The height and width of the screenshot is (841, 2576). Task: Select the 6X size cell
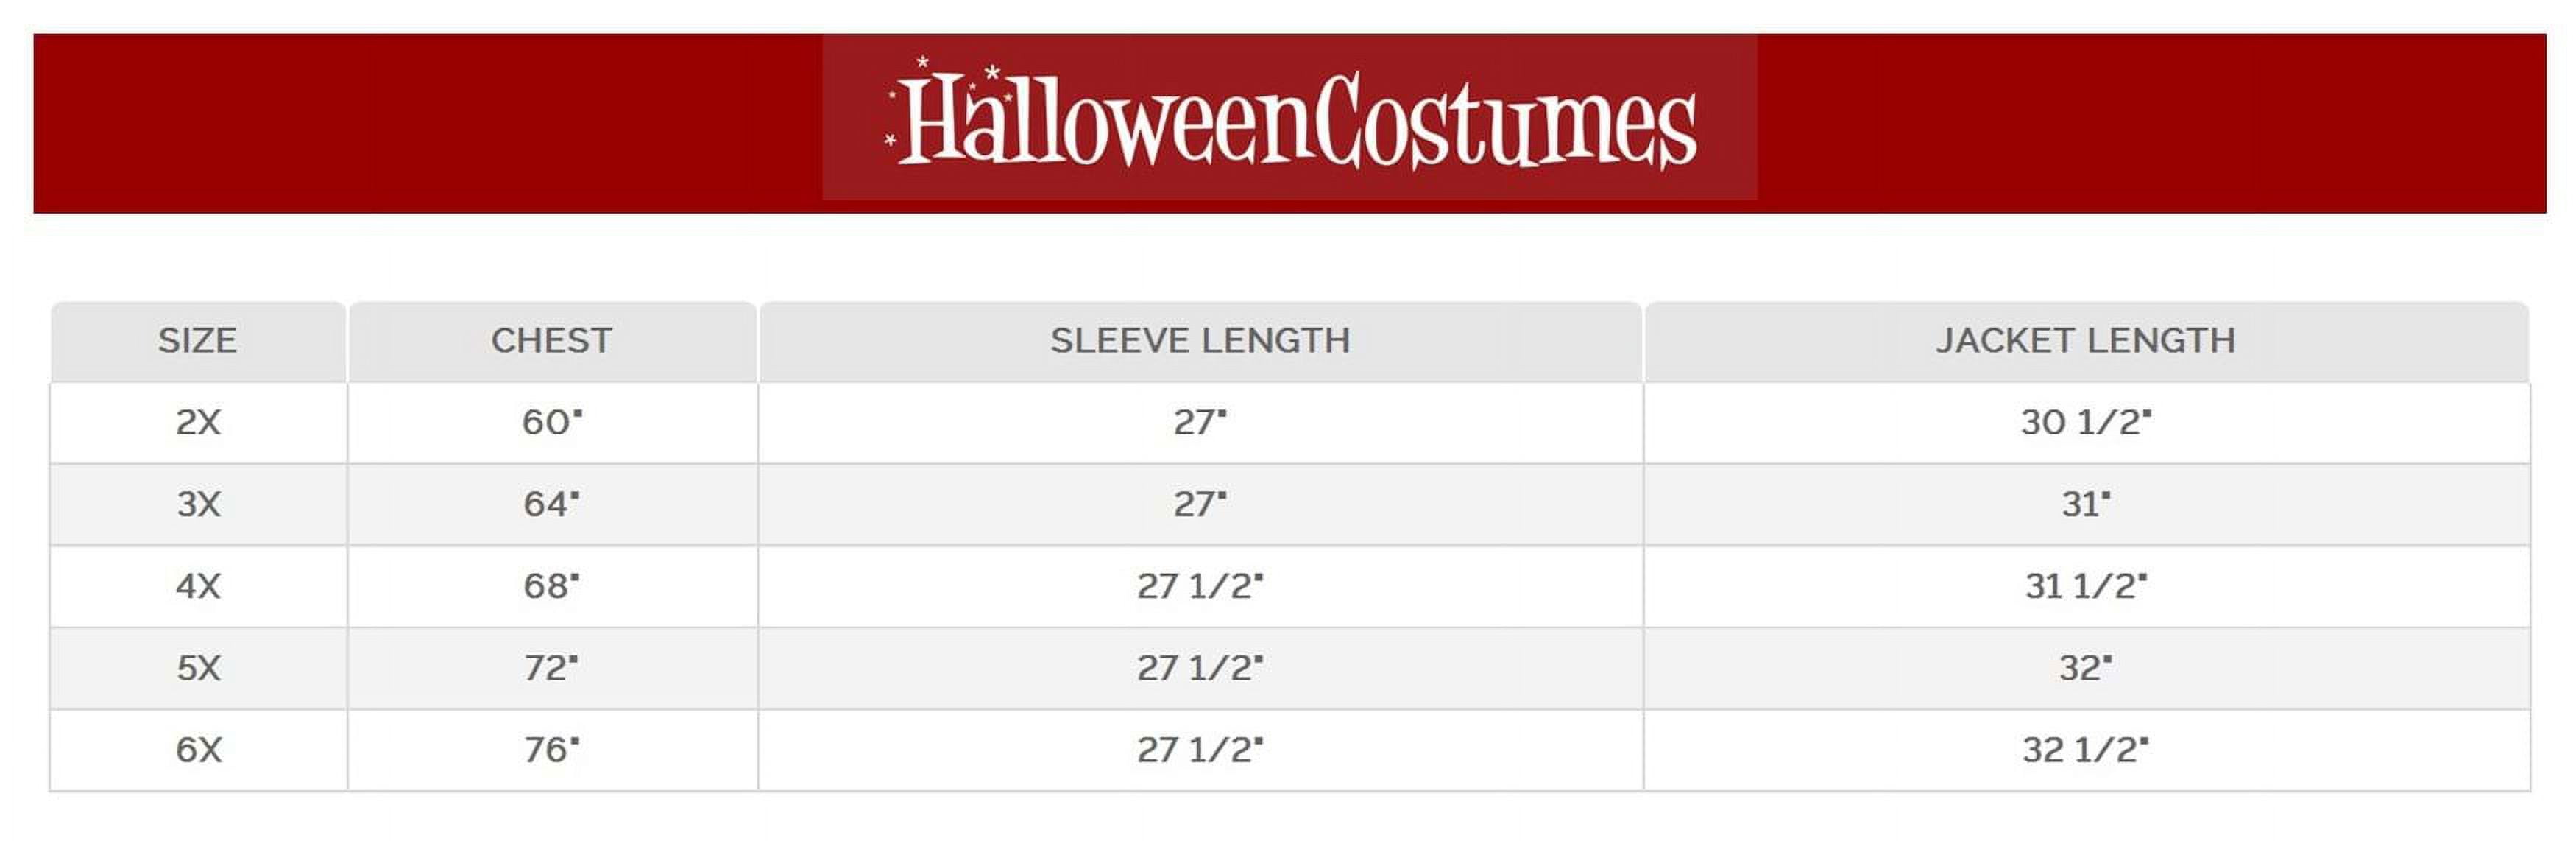198,751
